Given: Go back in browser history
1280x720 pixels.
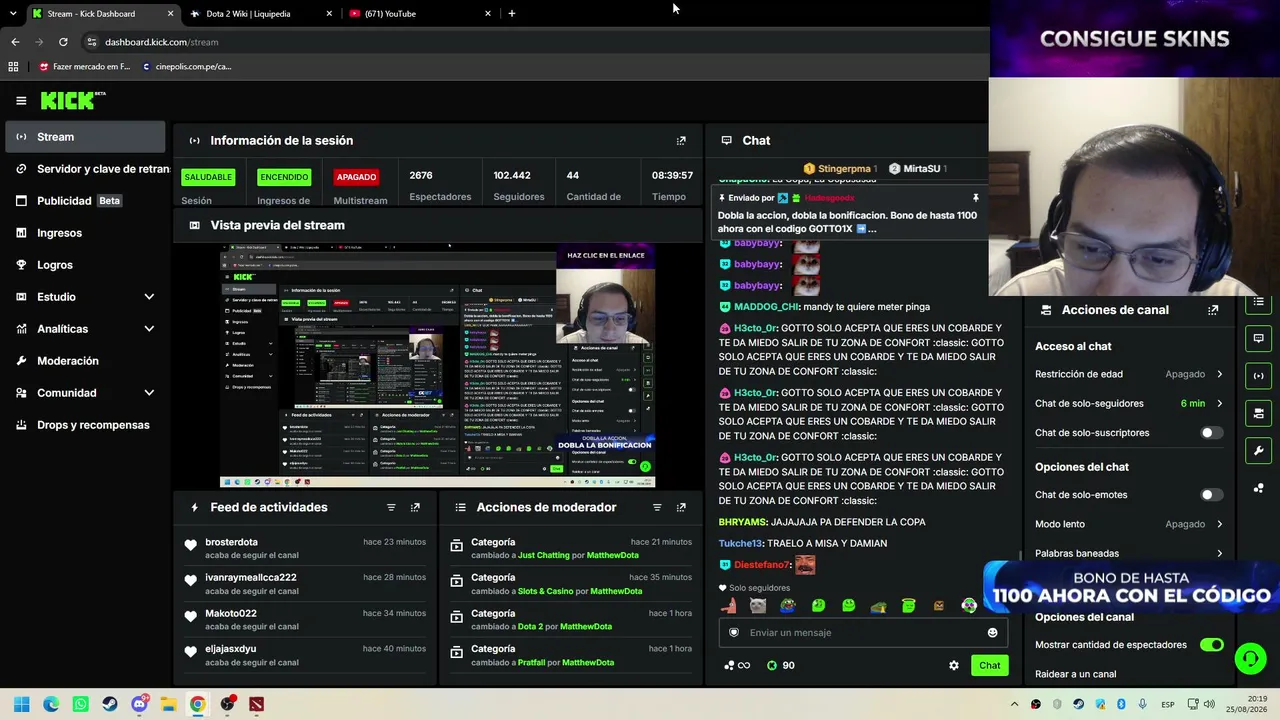Looking at the screenshot, I should (15, 42).
